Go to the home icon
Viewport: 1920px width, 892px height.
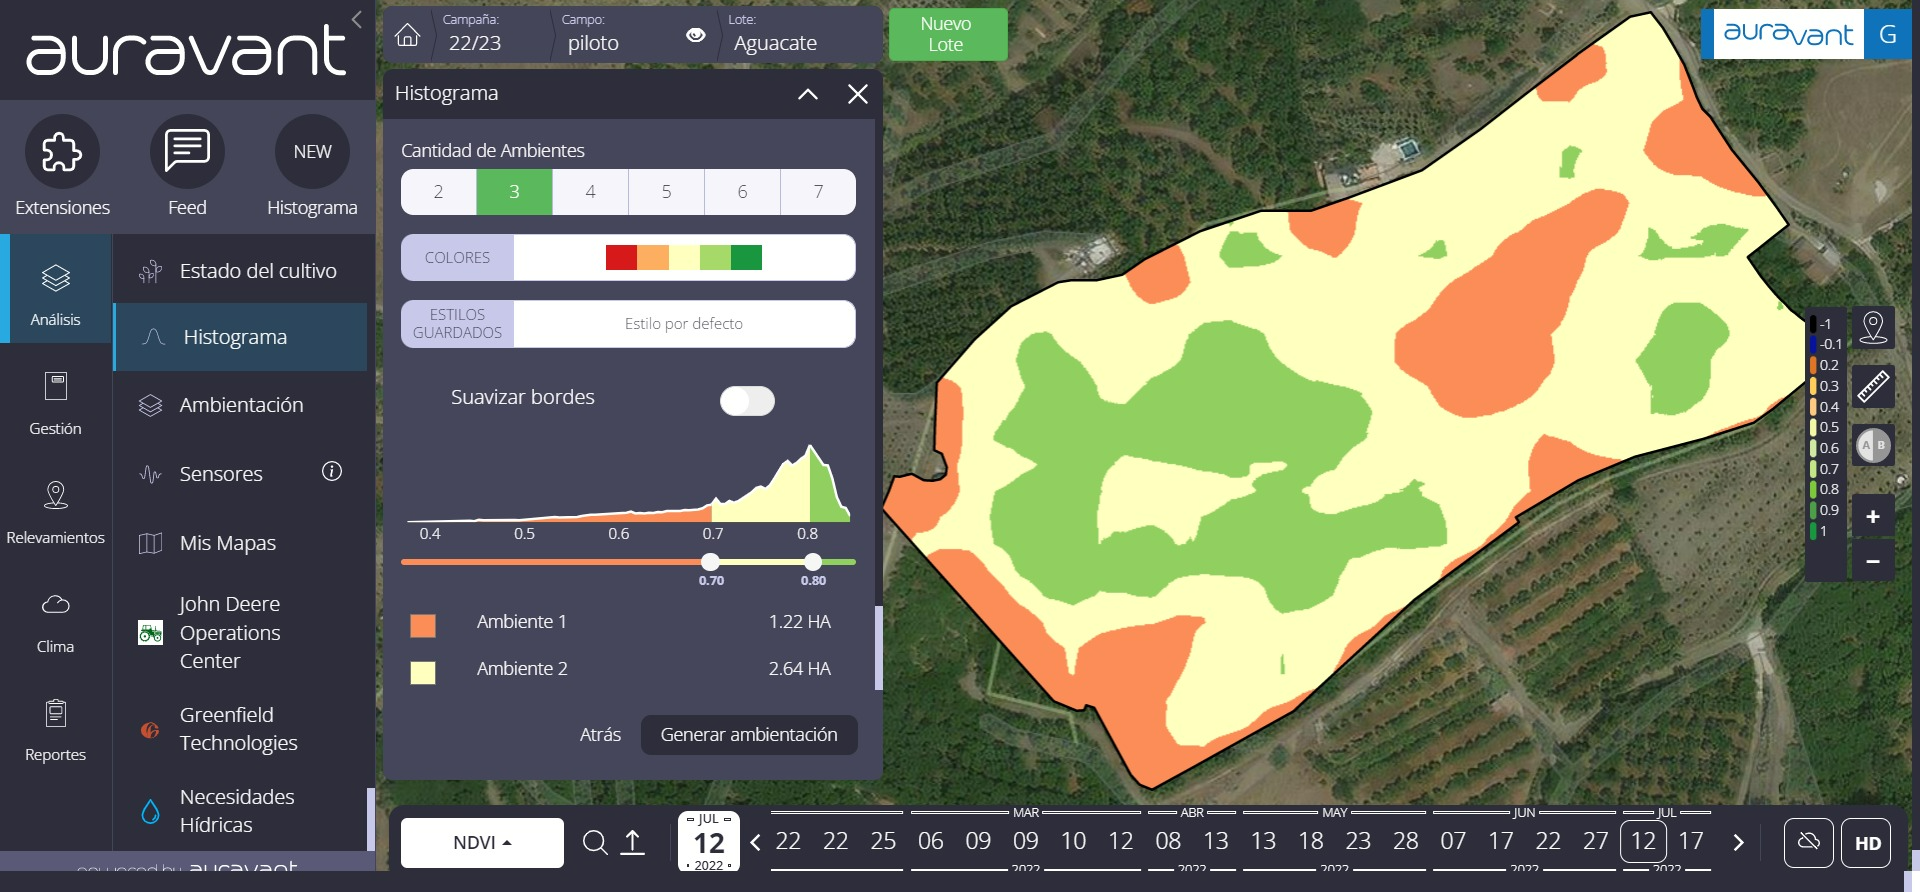point(407,36)
